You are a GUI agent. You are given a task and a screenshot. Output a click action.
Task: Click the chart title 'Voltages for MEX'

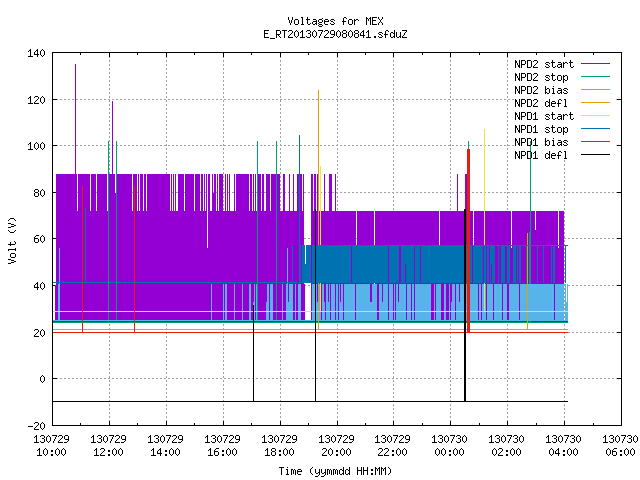tap(335, 21)
